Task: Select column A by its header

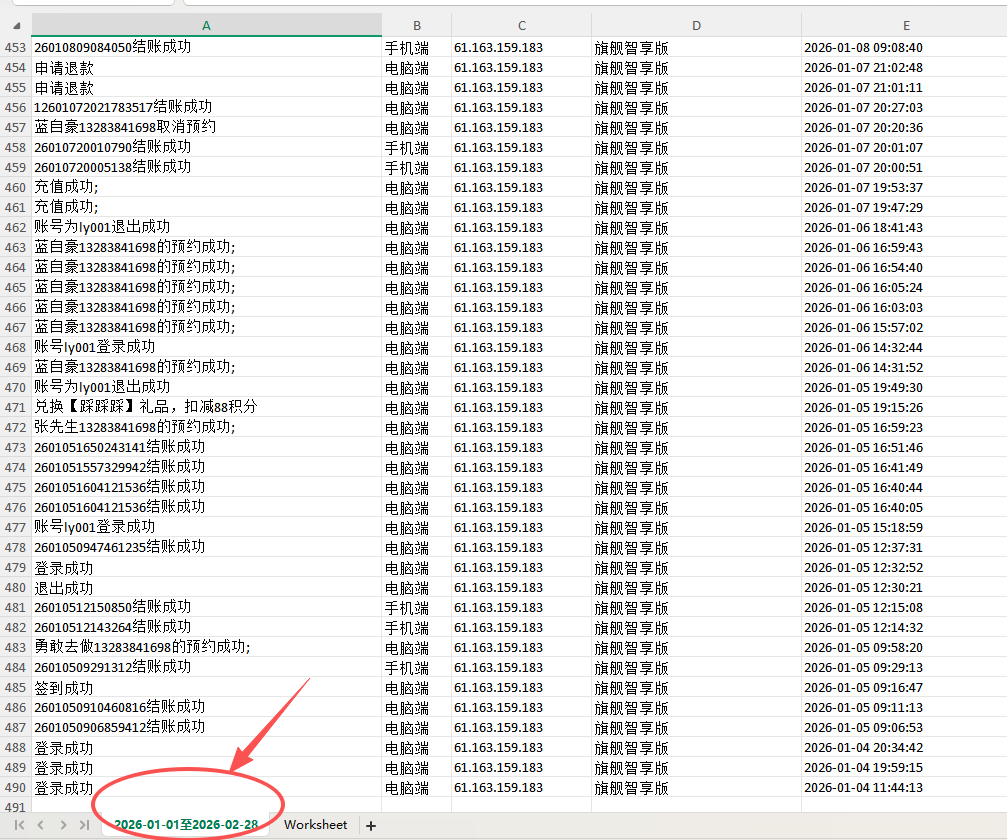Action: [206, 25]
